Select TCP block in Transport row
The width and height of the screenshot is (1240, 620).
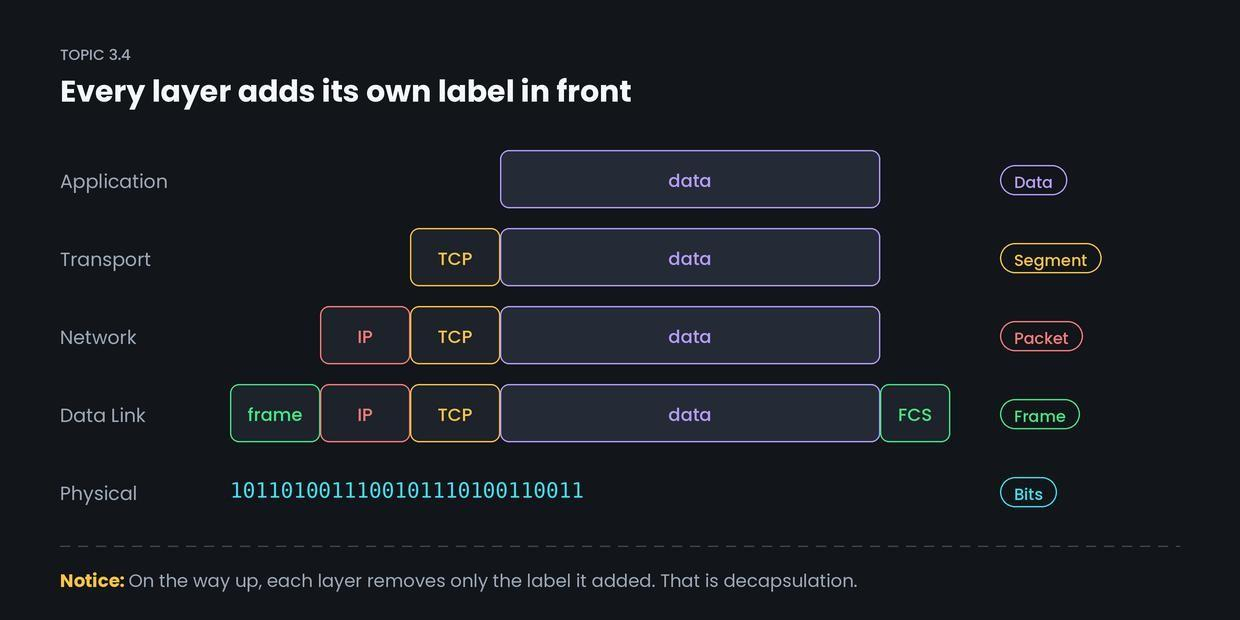click(x=455, y=258)
